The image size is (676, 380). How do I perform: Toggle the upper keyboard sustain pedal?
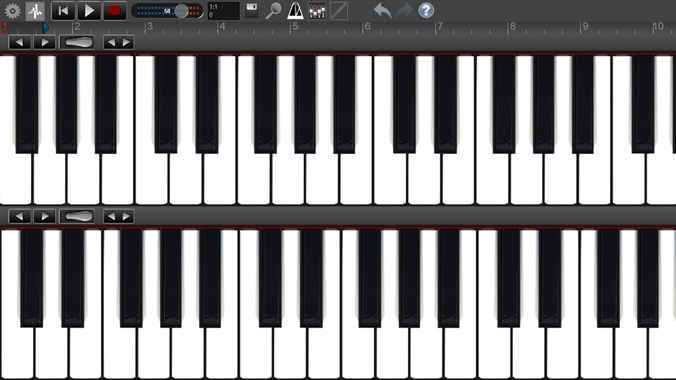[x=77, y=42]
